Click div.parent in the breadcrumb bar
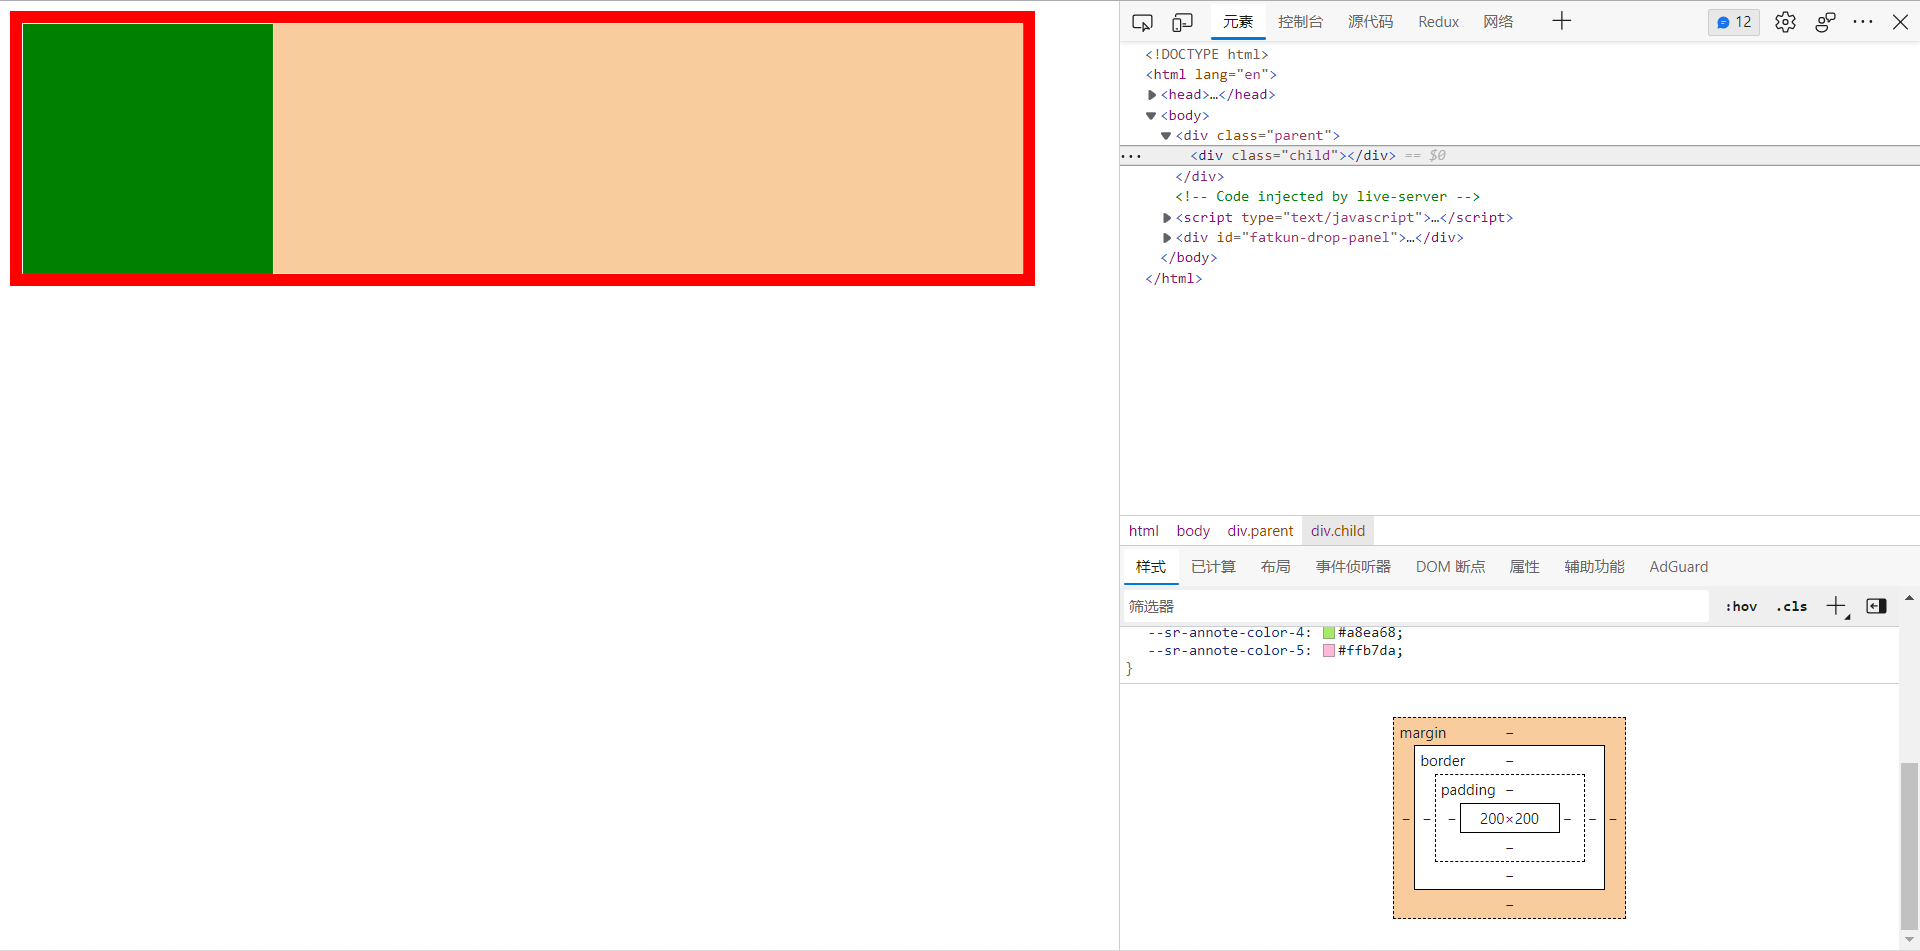1920x951 pixels. [x=1260, y=531]
